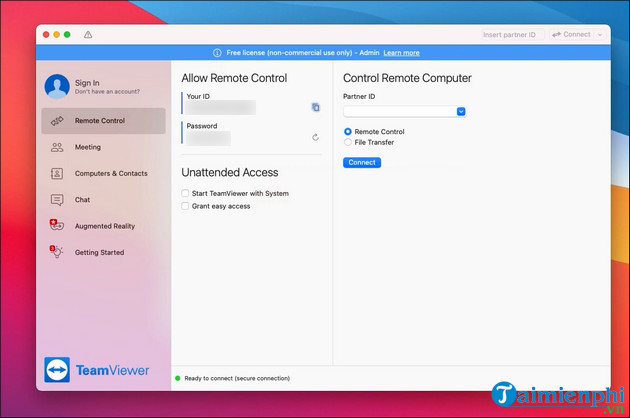The height and width of the screenshot is (418, 630).
Task: Open the Meeting section
Action: (x=104, y=147)
